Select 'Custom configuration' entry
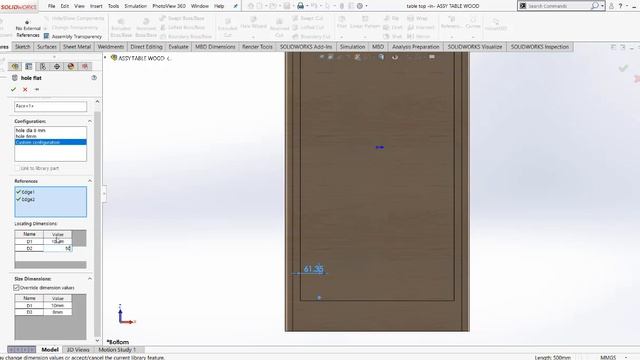640x360 pixels. click(x=50, y=142)
